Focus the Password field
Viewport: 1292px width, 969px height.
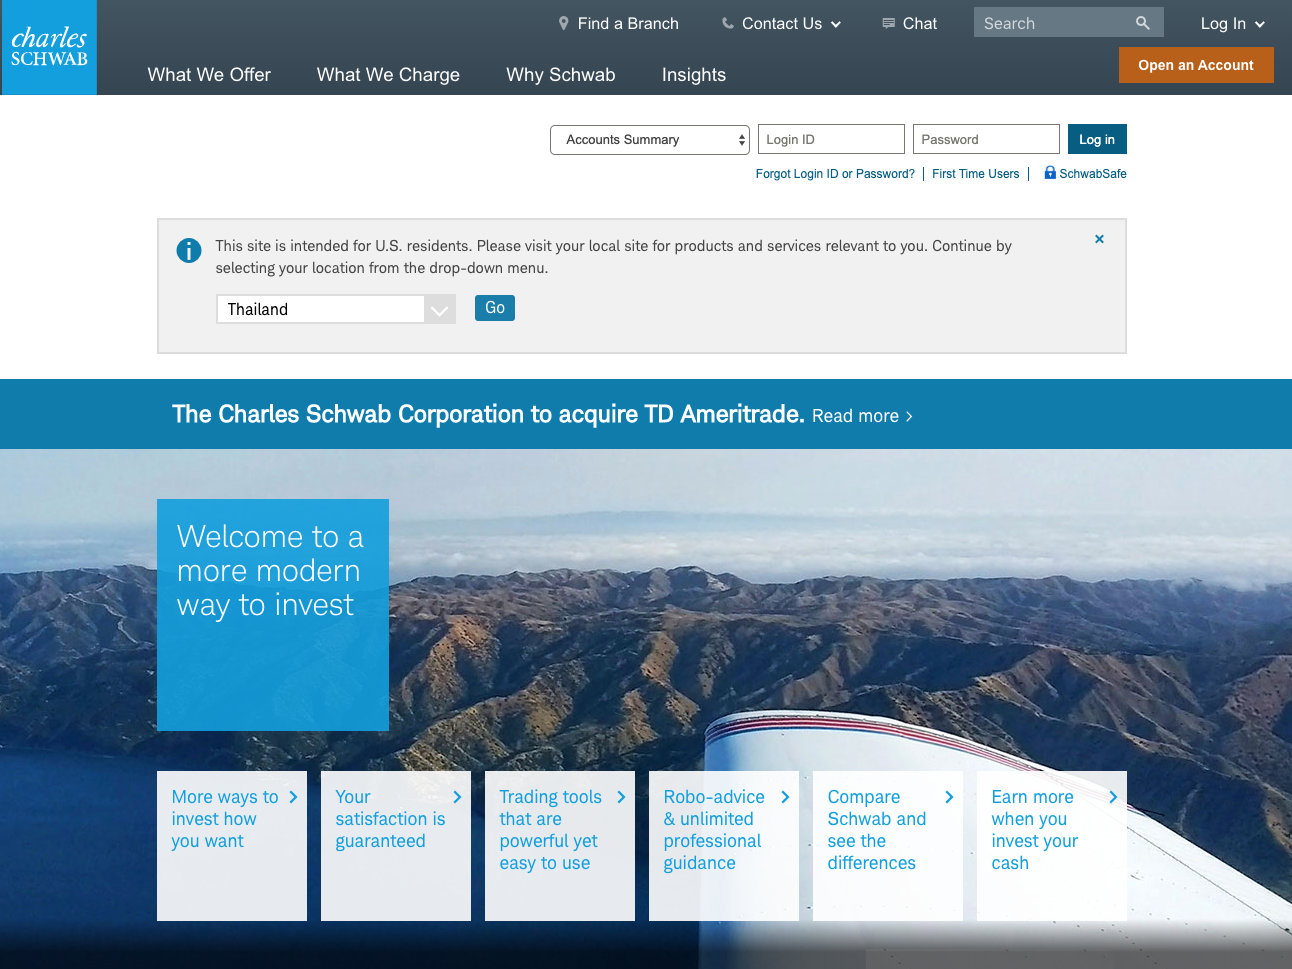pyautogui.click(x=986, y=139)
